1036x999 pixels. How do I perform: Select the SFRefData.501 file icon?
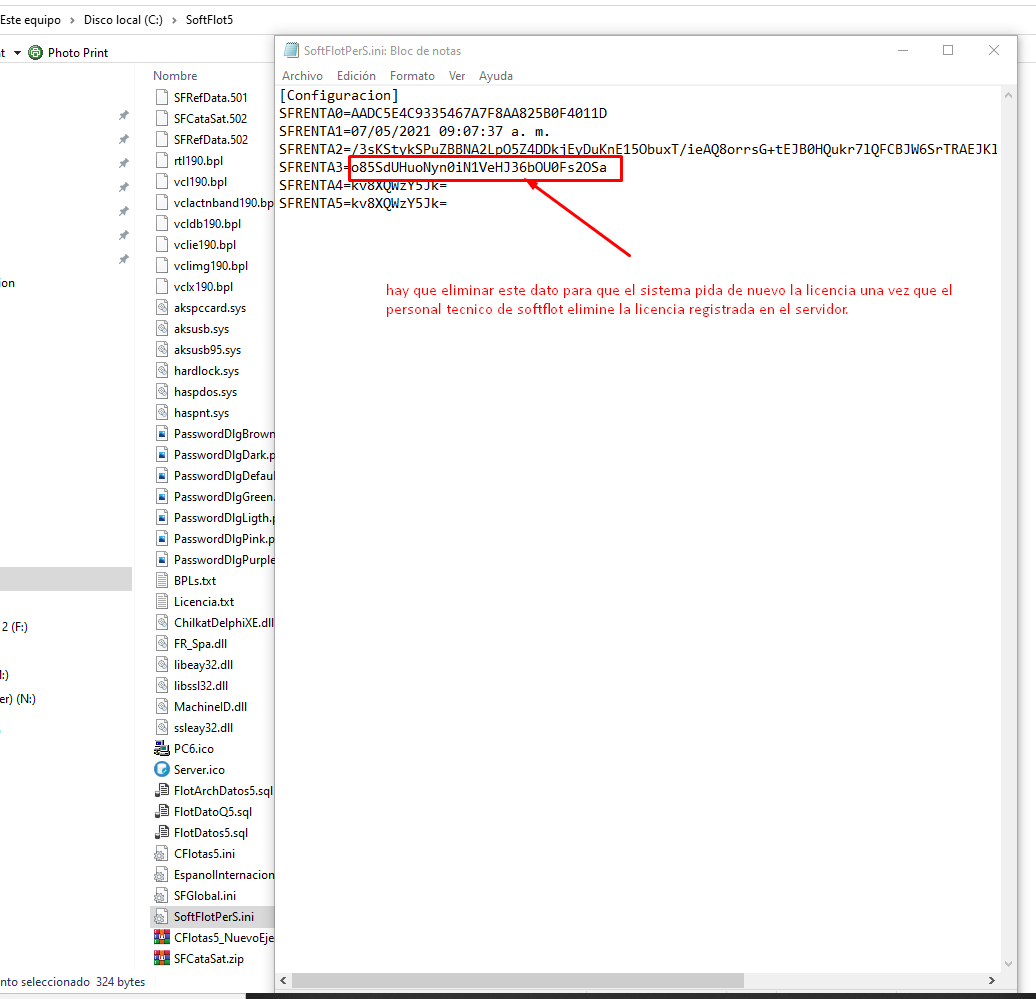(x=162, y=97)
